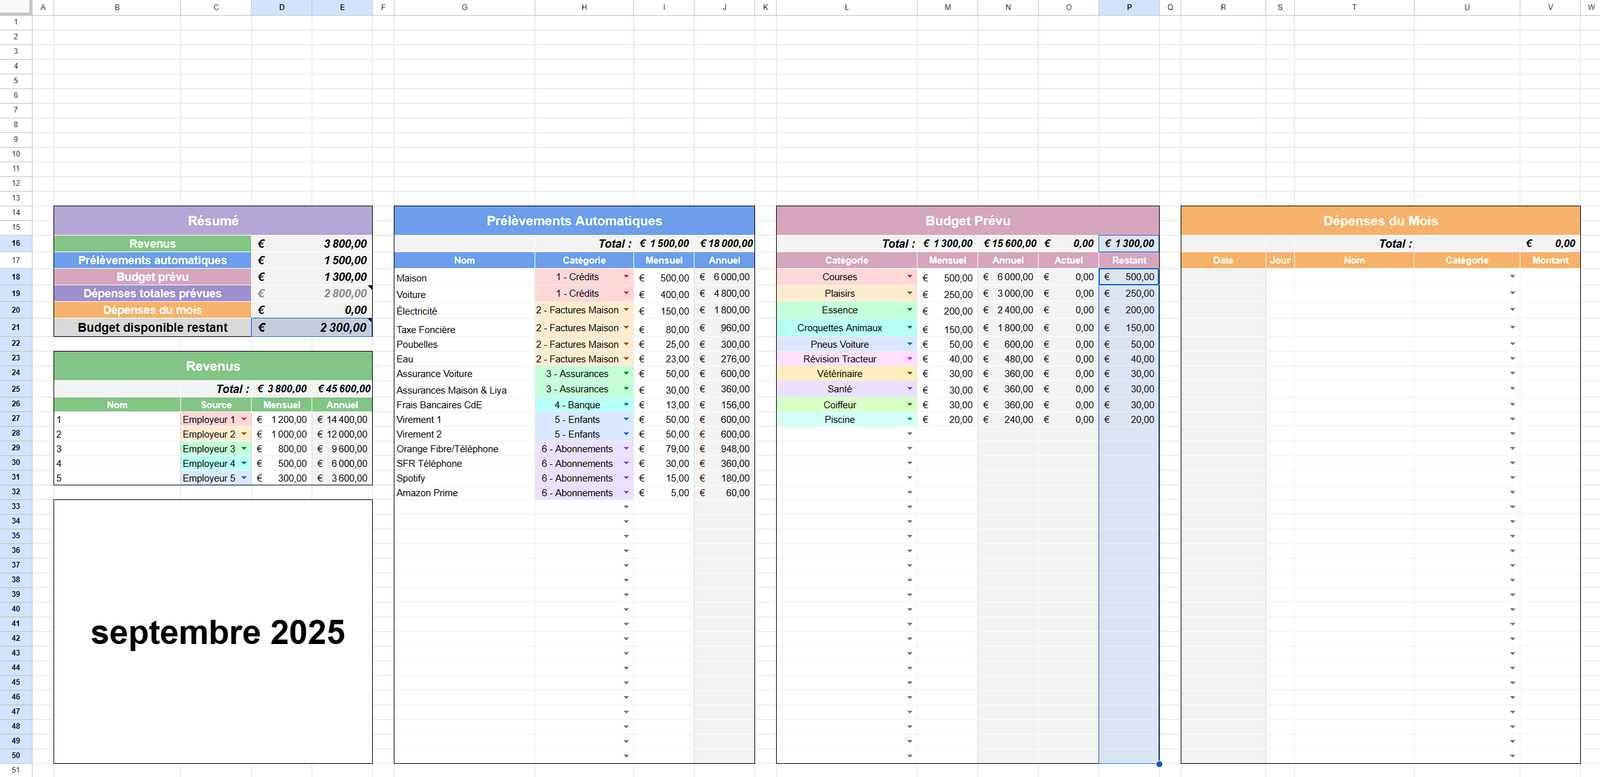The width and height of the screenshot is (1600, 777).
Task: Select the row 16 header
Action: click(x=16, y=243)
